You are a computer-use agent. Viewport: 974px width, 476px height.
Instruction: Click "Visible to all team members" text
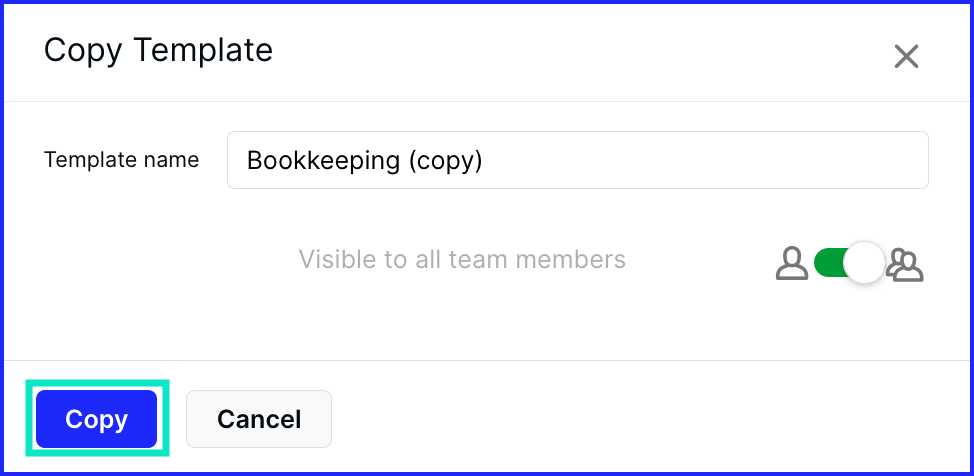[x=462, y=259]
